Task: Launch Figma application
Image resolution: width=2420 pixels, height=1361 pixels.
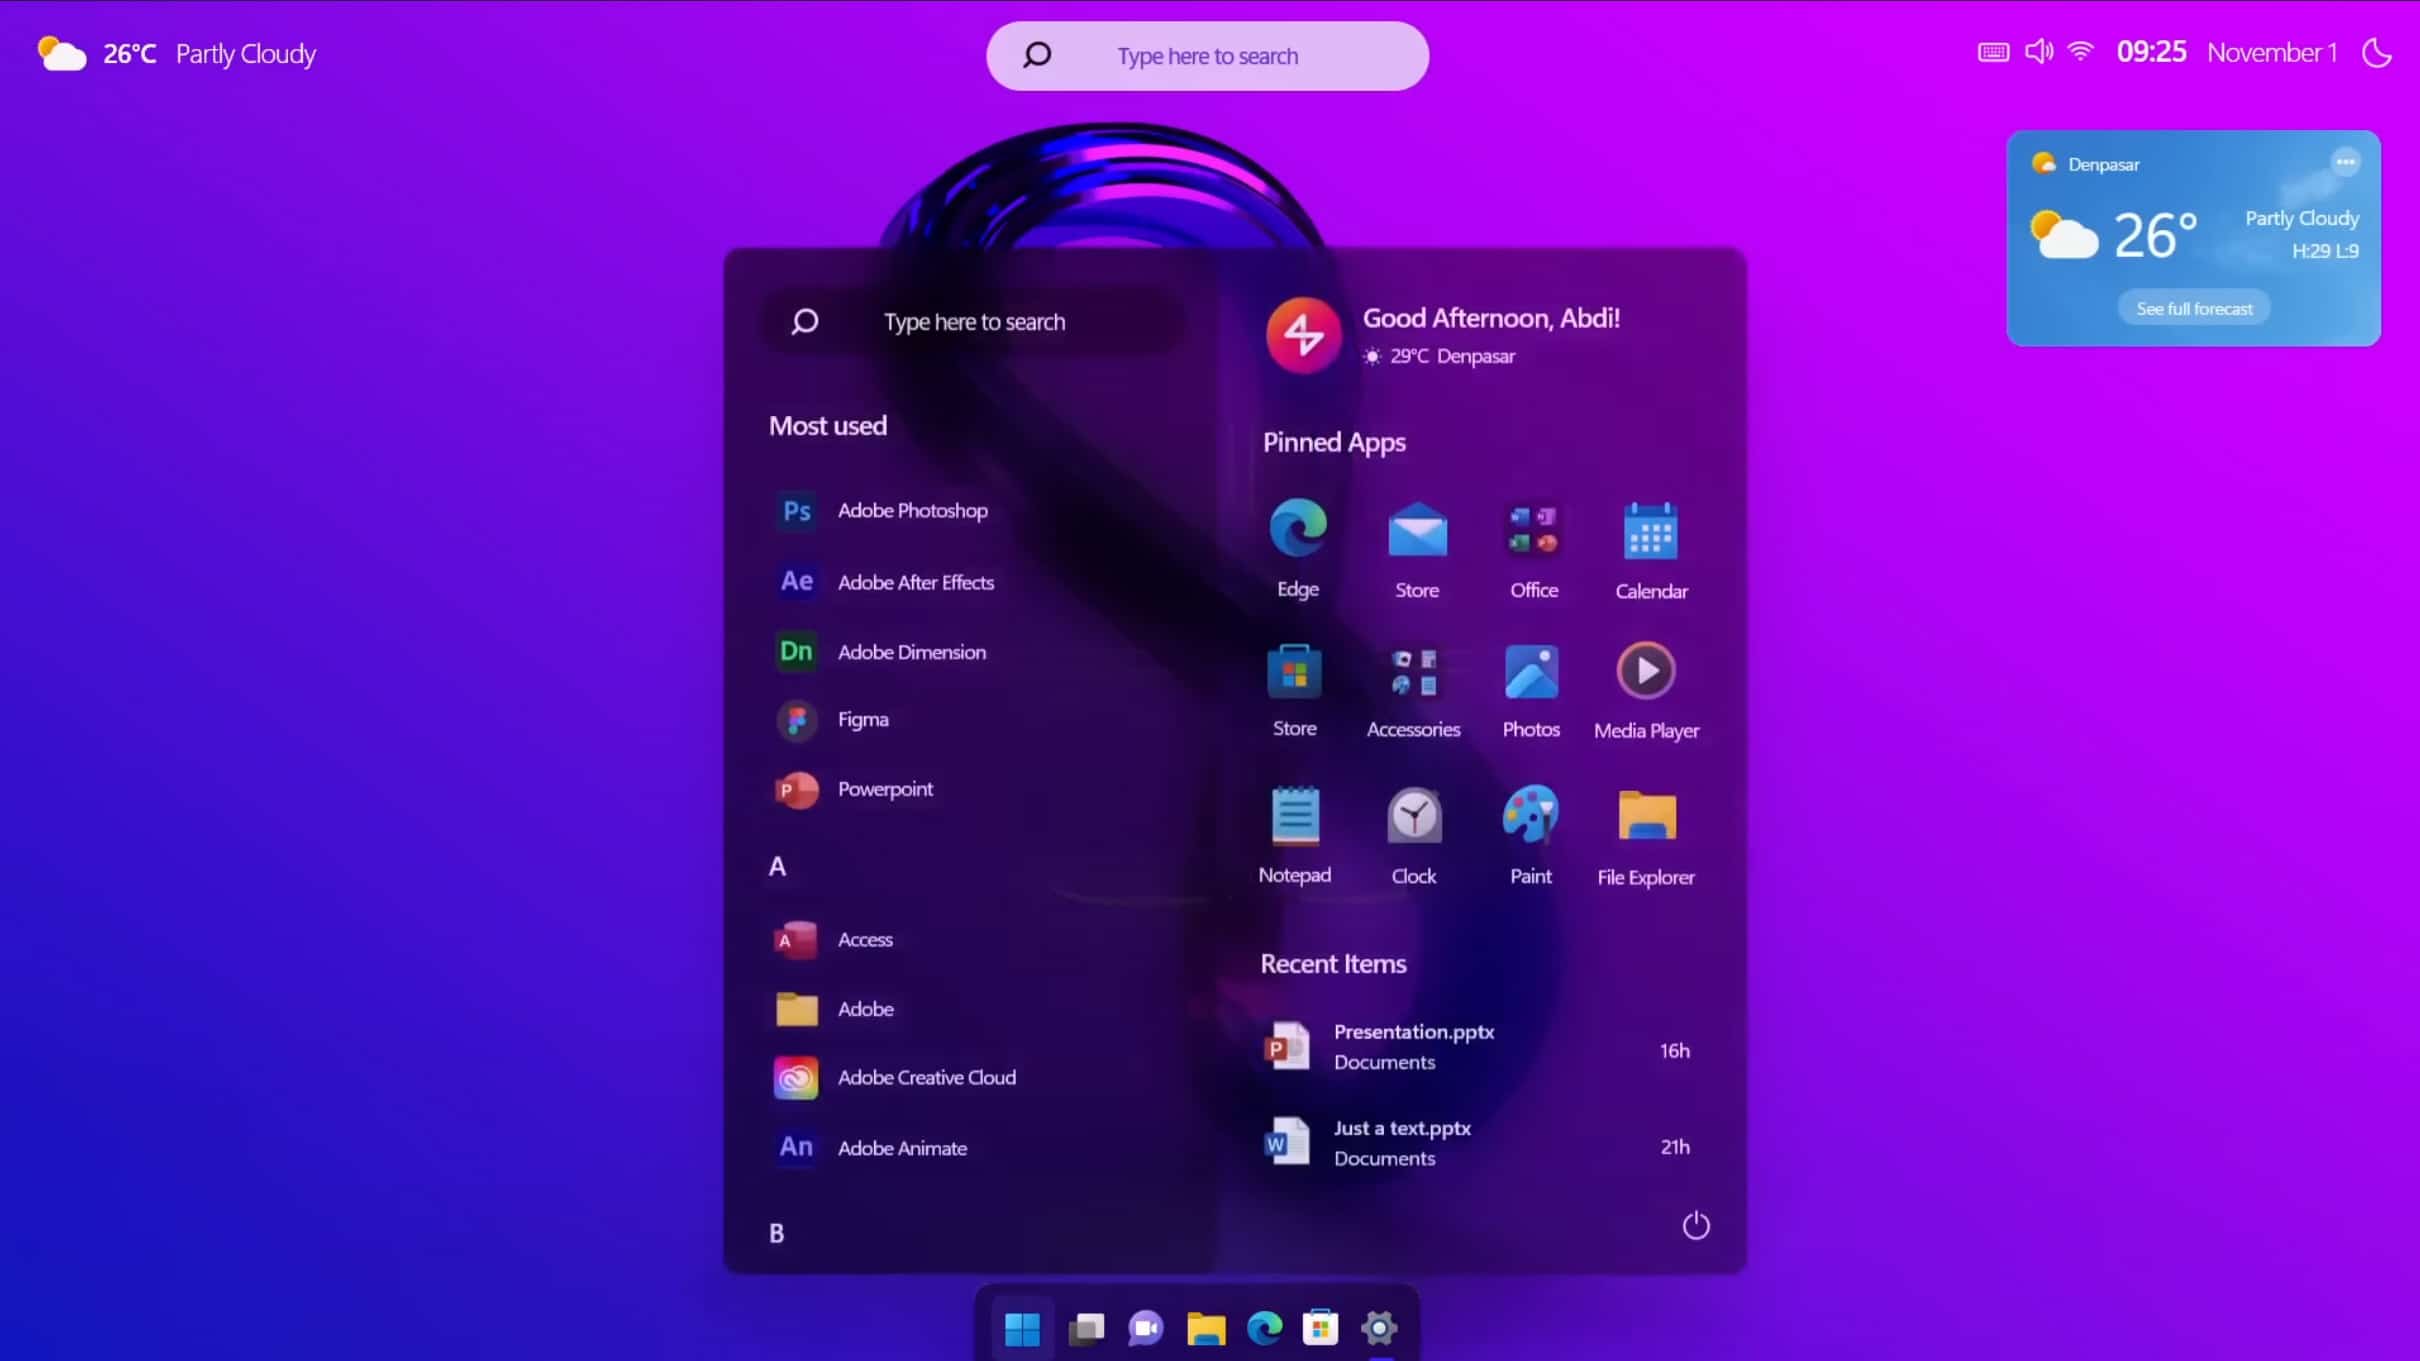Action: pos(861,720)
